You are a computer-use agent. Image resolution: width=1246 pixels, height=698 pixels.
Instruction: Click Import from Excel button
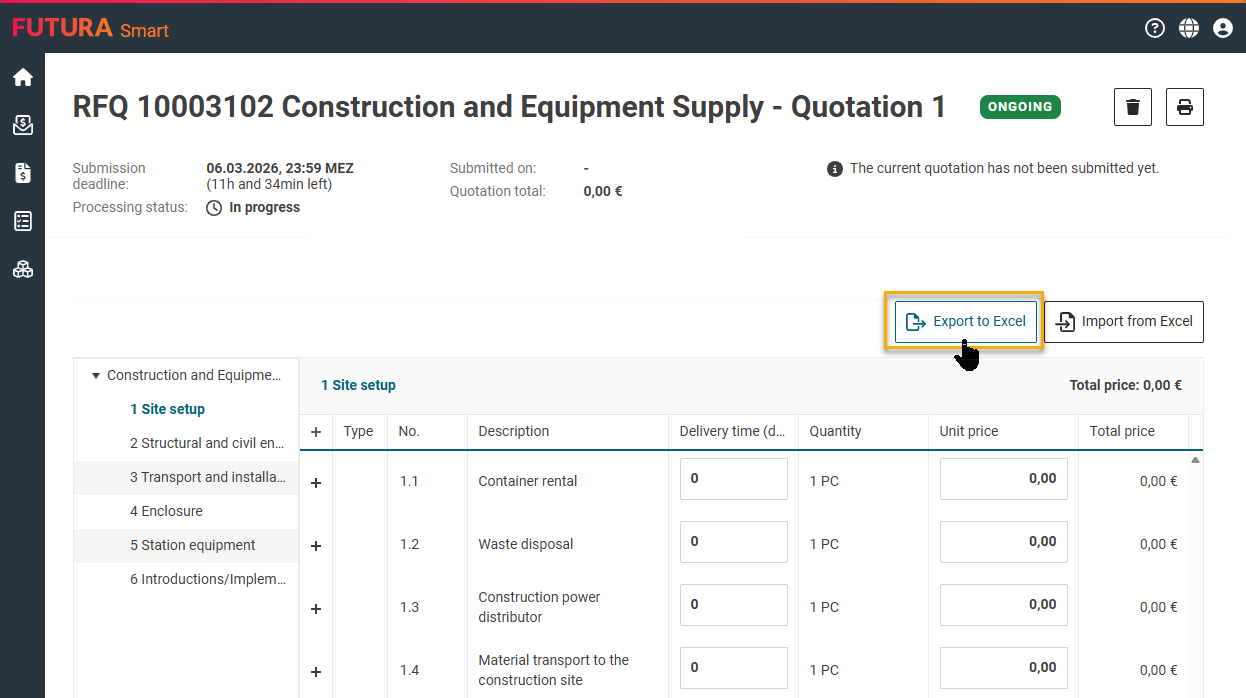(x=1124, y=322)
